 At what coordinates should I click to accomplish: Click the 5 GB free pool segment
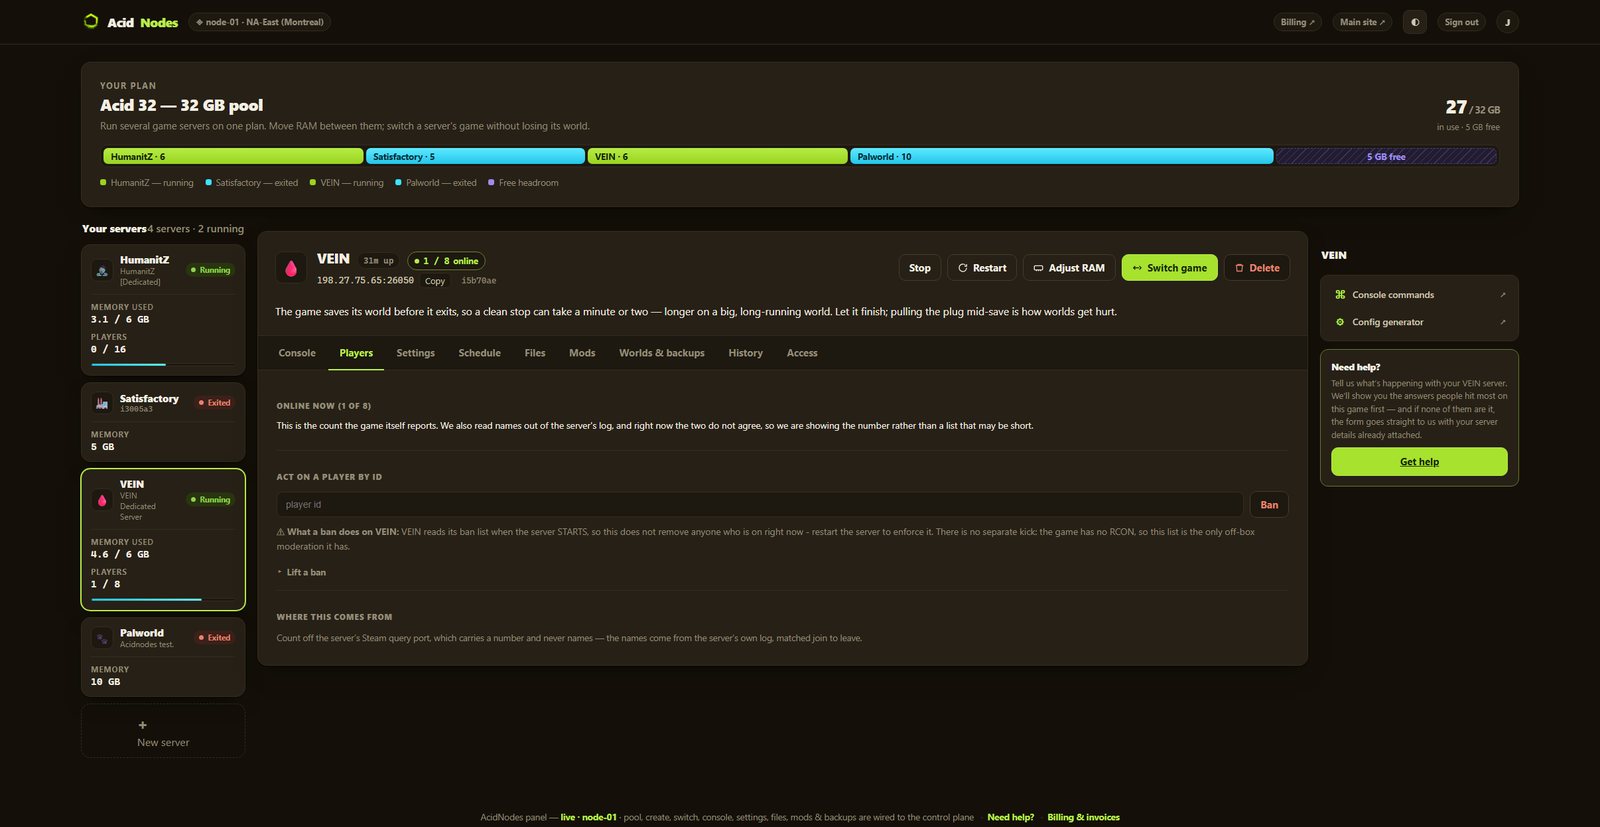[x=1386, y=157]
